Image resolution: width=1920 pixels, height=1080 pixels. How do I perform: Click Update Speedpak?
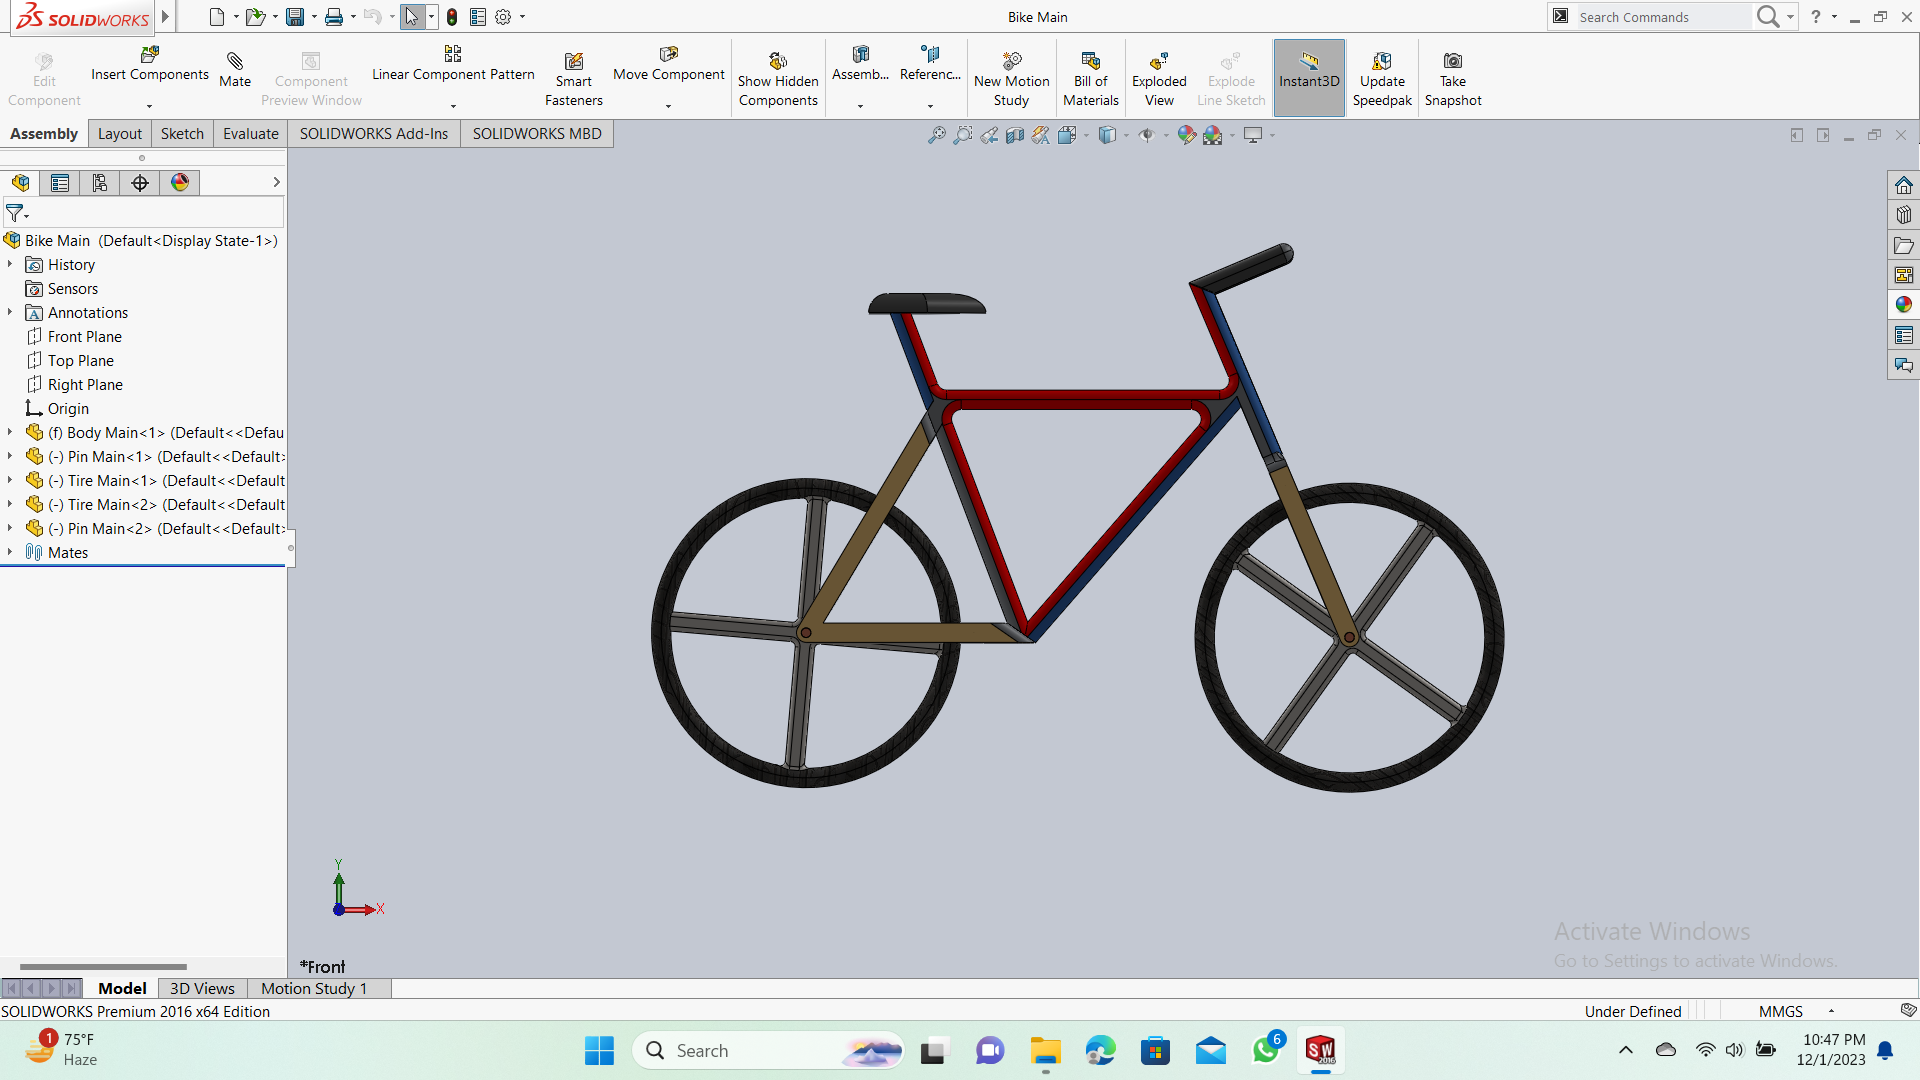coord(1382,79)
